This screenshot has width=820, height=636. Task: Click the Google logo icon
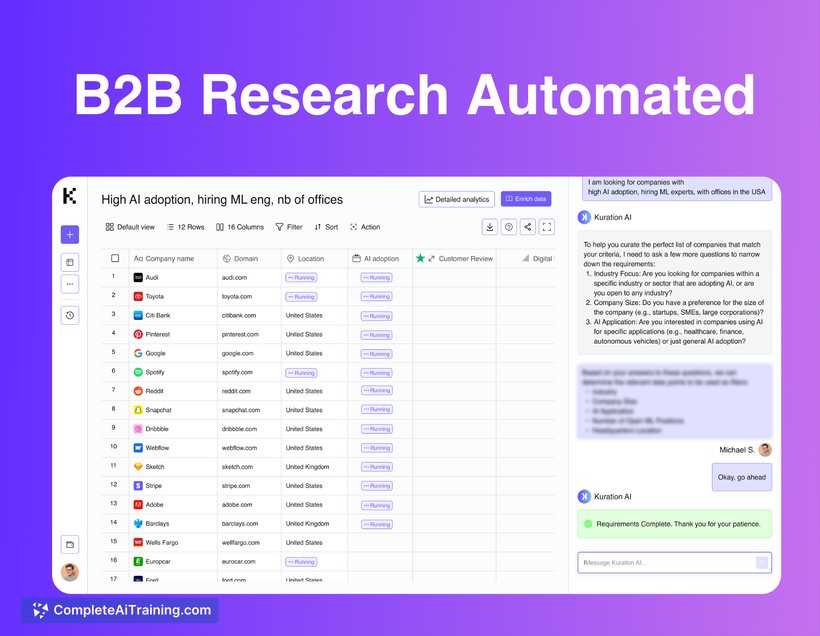(138, 354)
